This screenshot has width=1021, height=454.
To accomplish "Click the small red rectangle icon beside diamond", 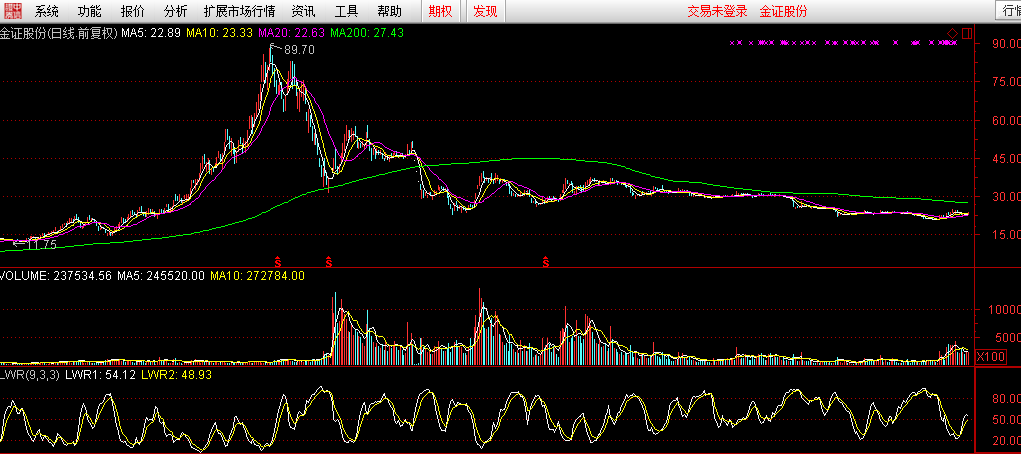I will (966, 33).
